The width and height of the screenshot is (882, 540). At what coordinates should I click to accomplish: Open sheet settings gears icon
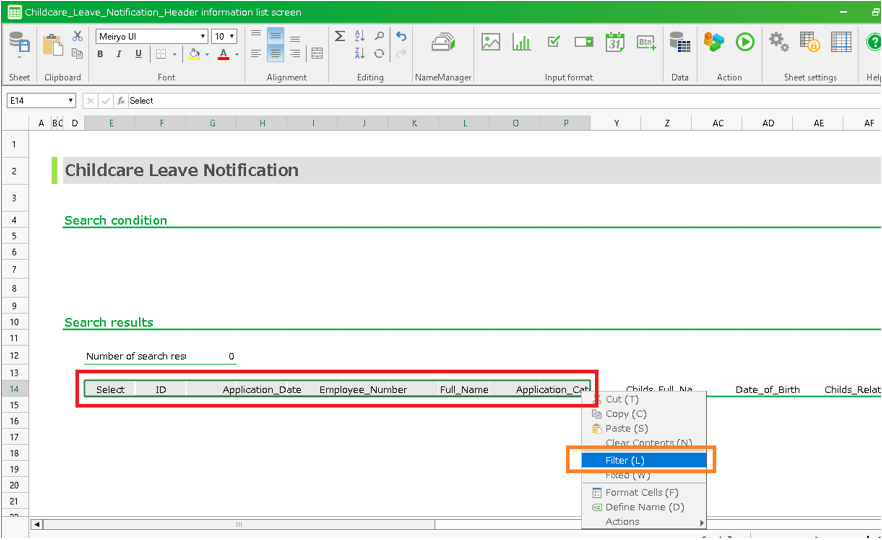tap(778, 42)
